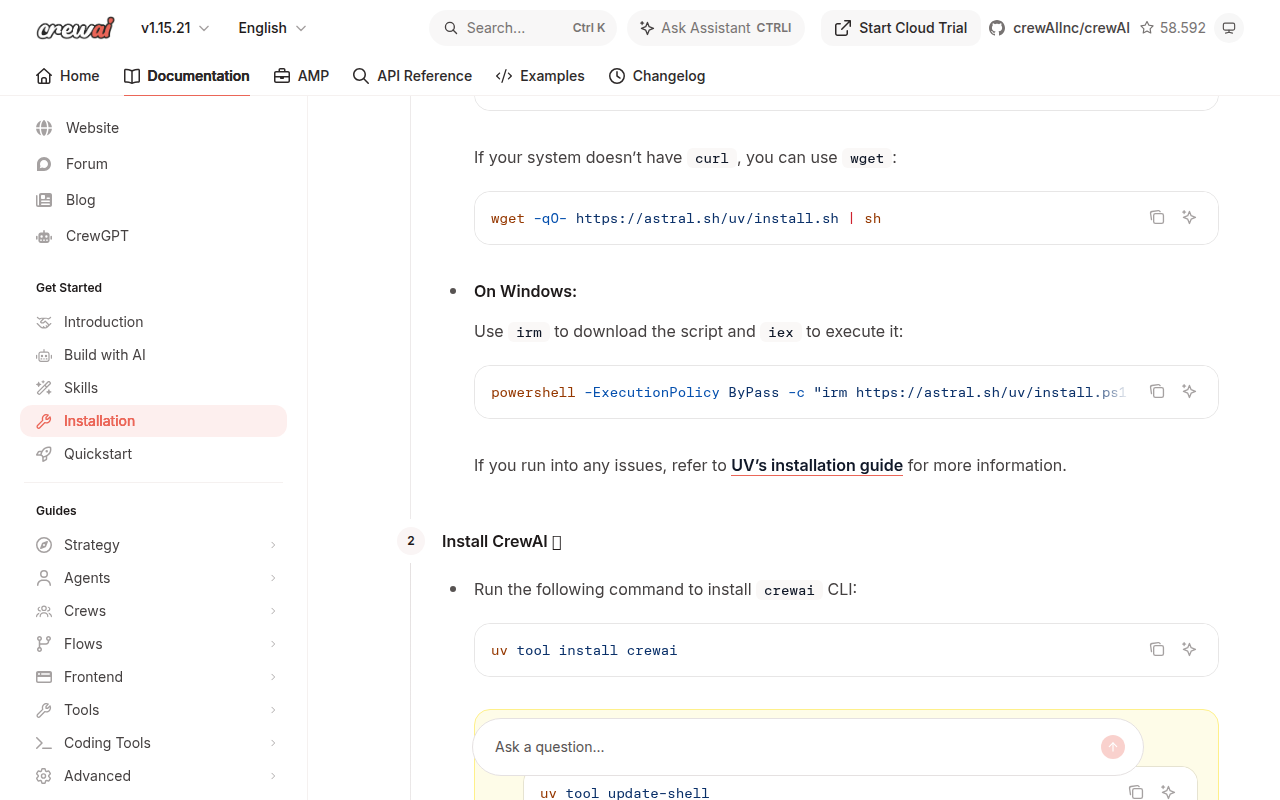The height and width of the screenshot is (800, 1280).
Task: Click the Get Started section heading
Action: coord(69,288)
